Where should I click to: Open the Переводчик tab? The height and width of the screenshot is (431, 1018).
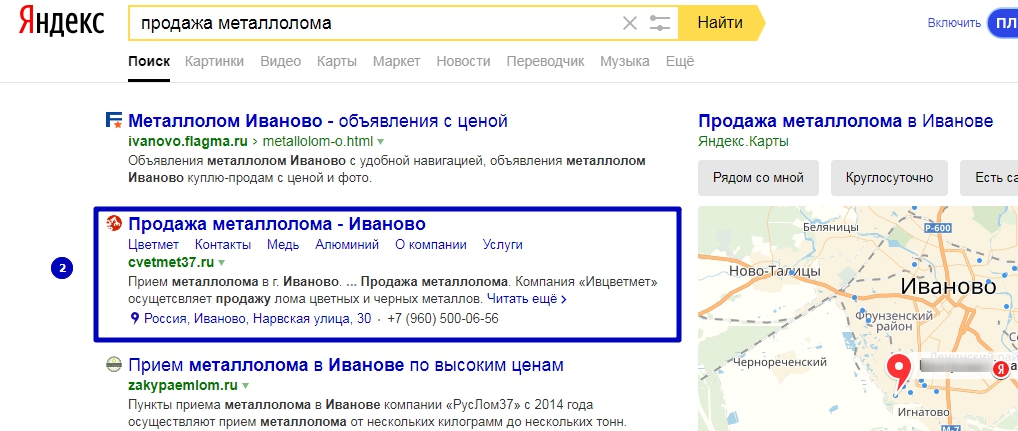point(545,62)
